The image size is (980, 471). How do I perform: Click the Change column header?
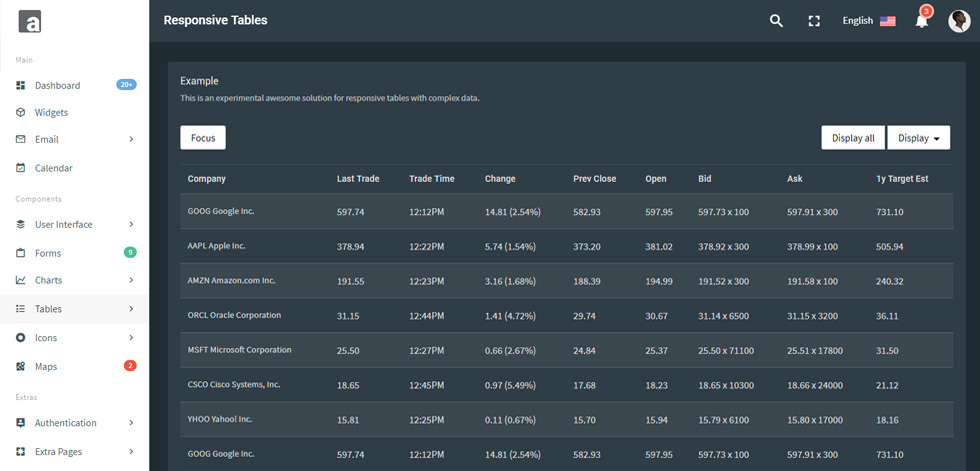pos(500,179)
